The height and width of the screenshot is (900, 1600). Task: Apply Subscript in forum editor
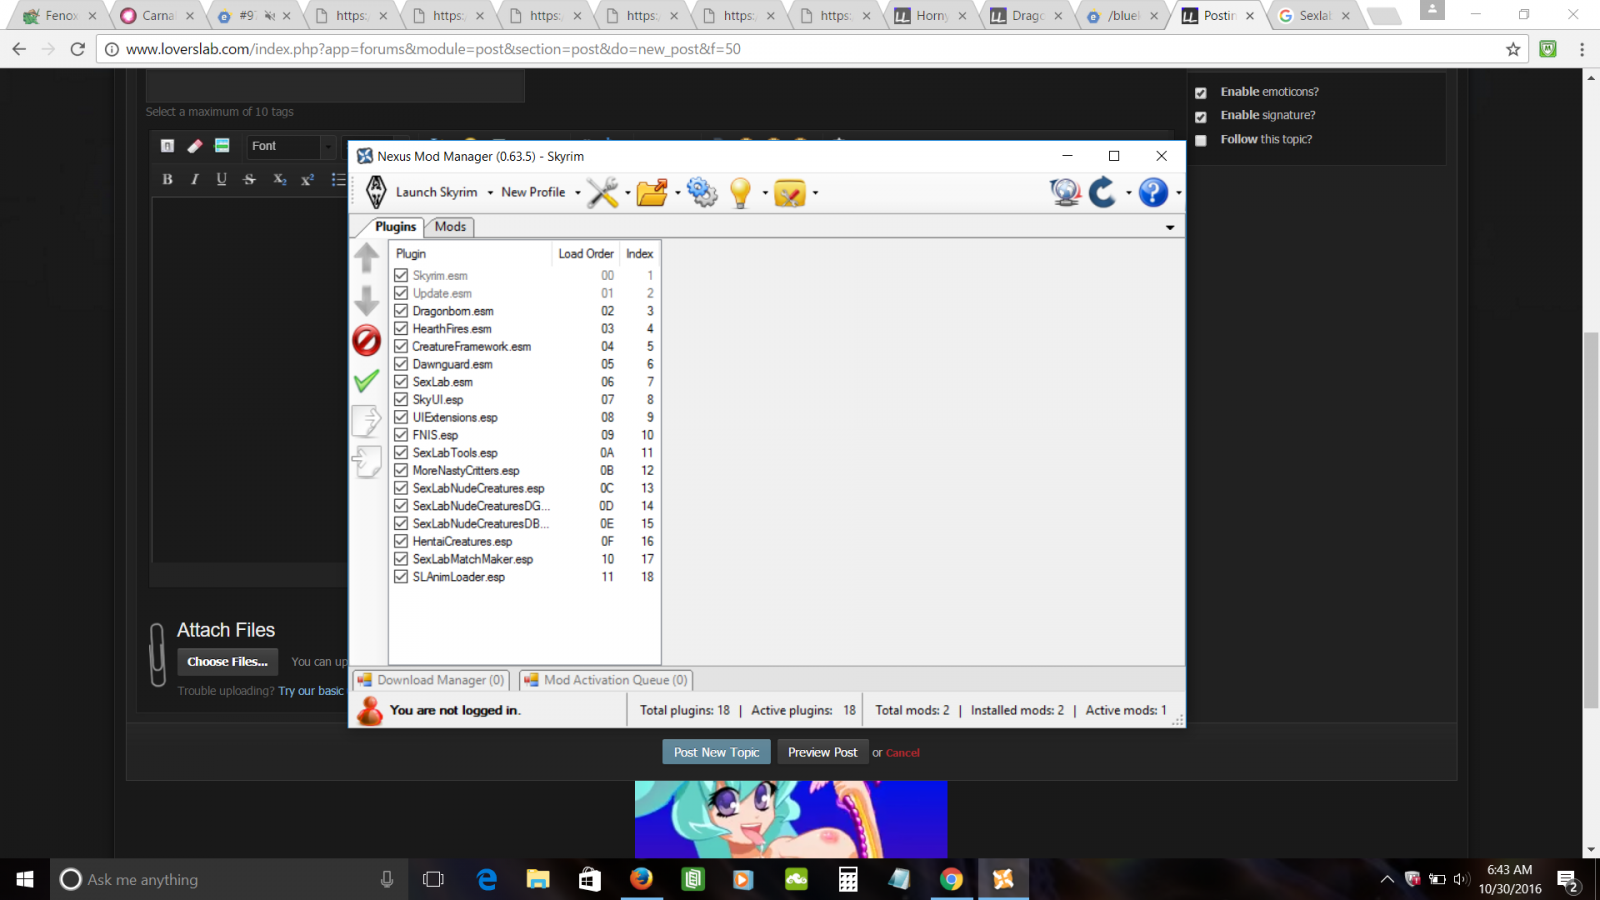(x=280, y=179)
